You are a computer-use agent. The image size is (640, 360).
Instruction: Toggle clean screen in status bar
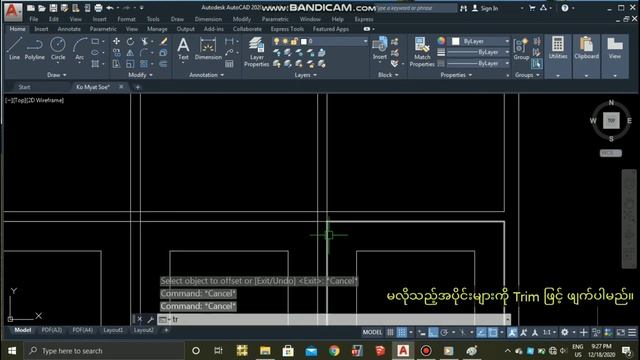[x=620, y=332]
